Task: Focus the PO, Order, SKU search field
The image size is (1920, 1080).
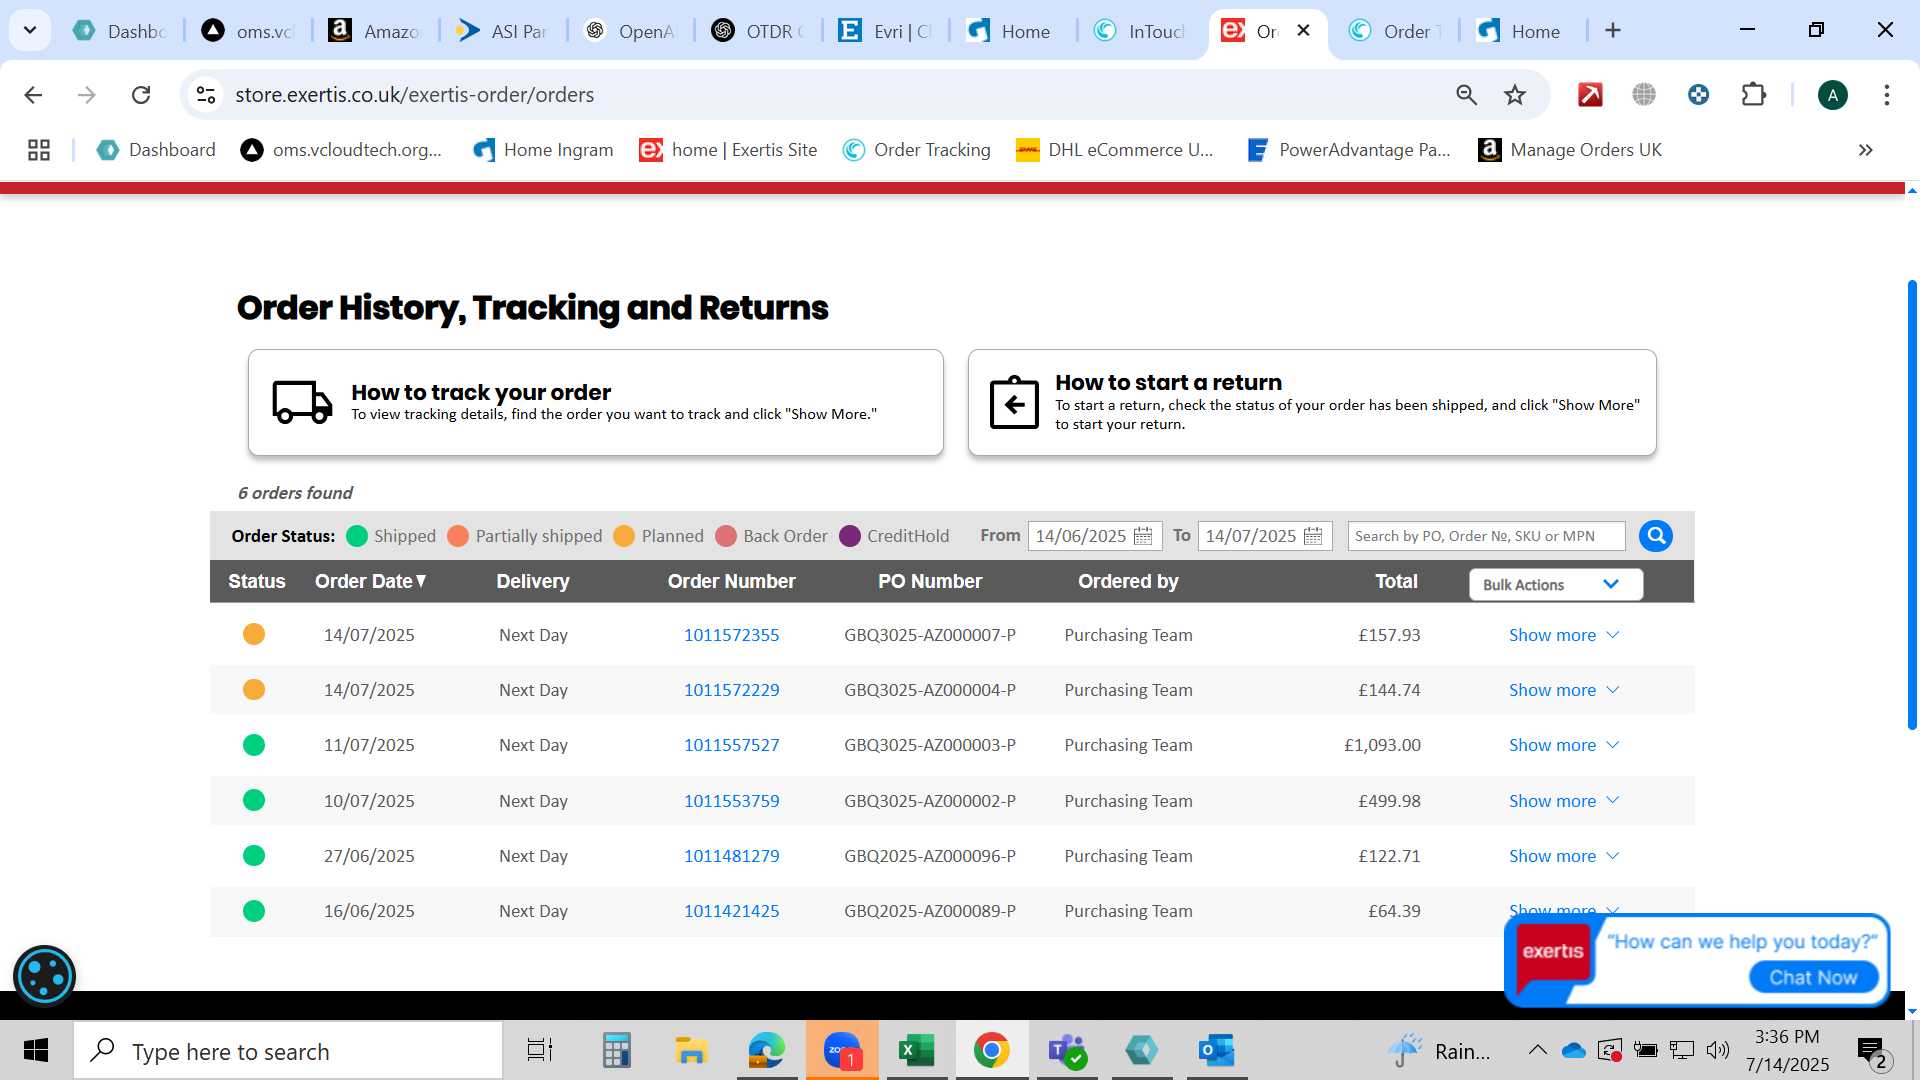Action: tap(1486, 536)
